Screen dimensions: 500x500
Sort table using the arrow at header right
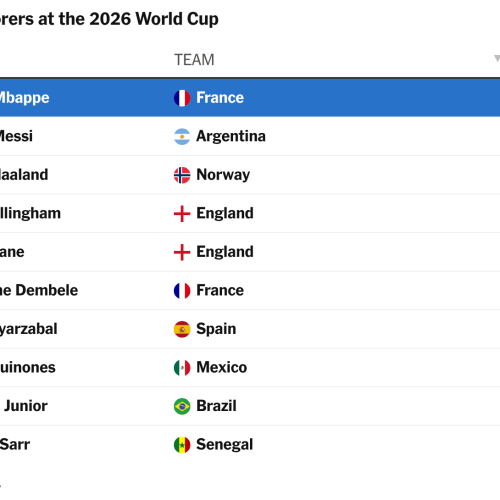tap(497, 59)
